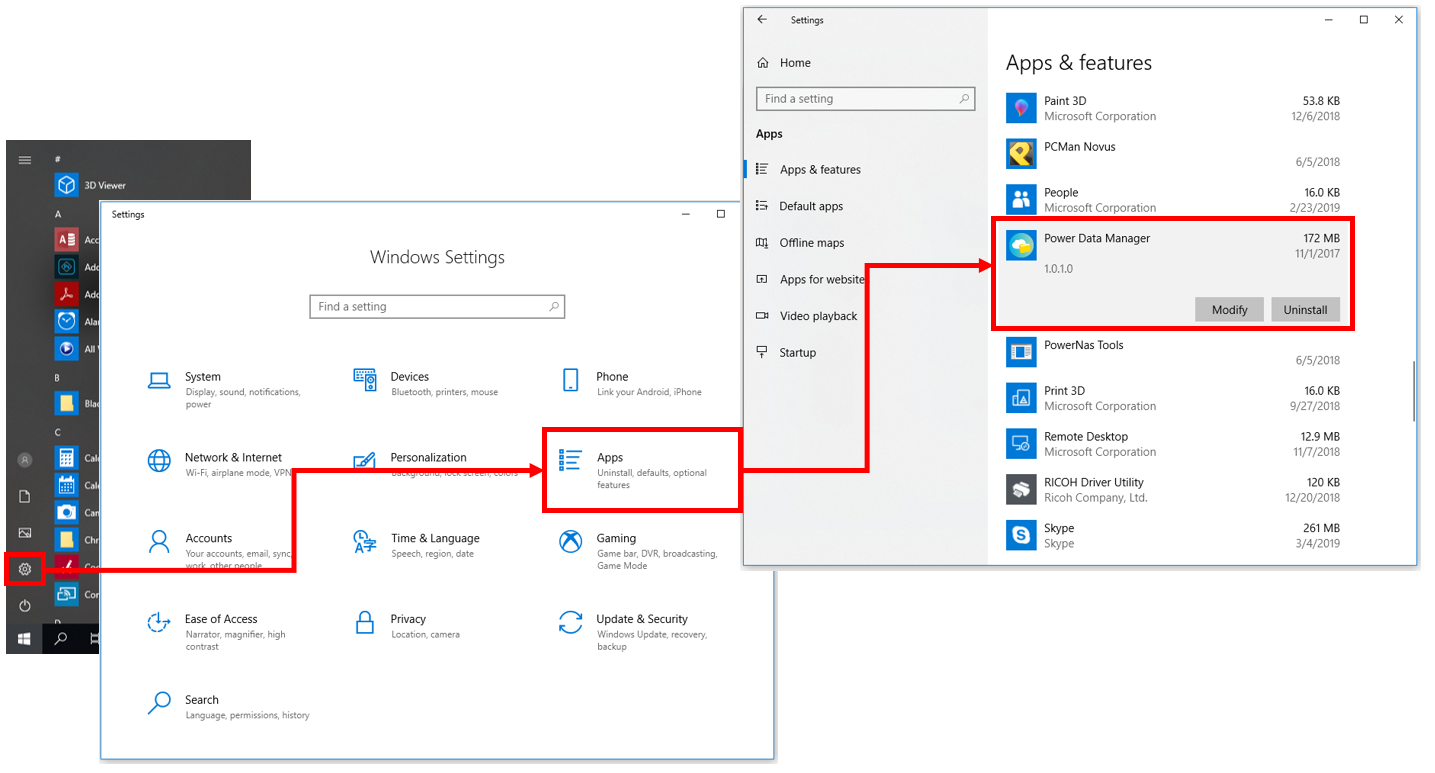Select Paint 3D in apps list

tap(1175, 108)
